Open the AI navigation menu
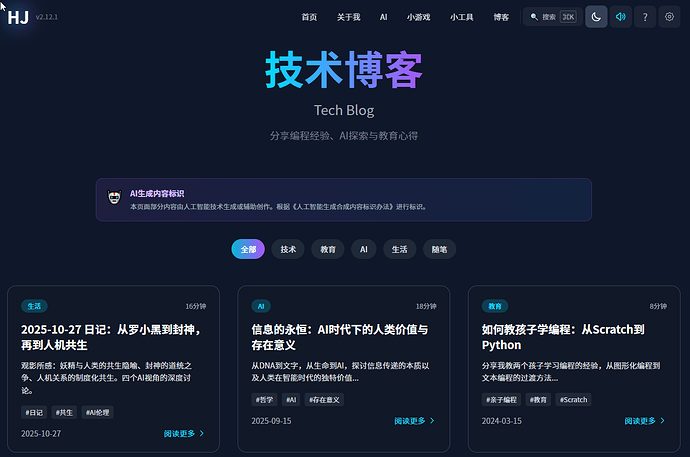Screen dimensions: 690x457 coord(383,17)
